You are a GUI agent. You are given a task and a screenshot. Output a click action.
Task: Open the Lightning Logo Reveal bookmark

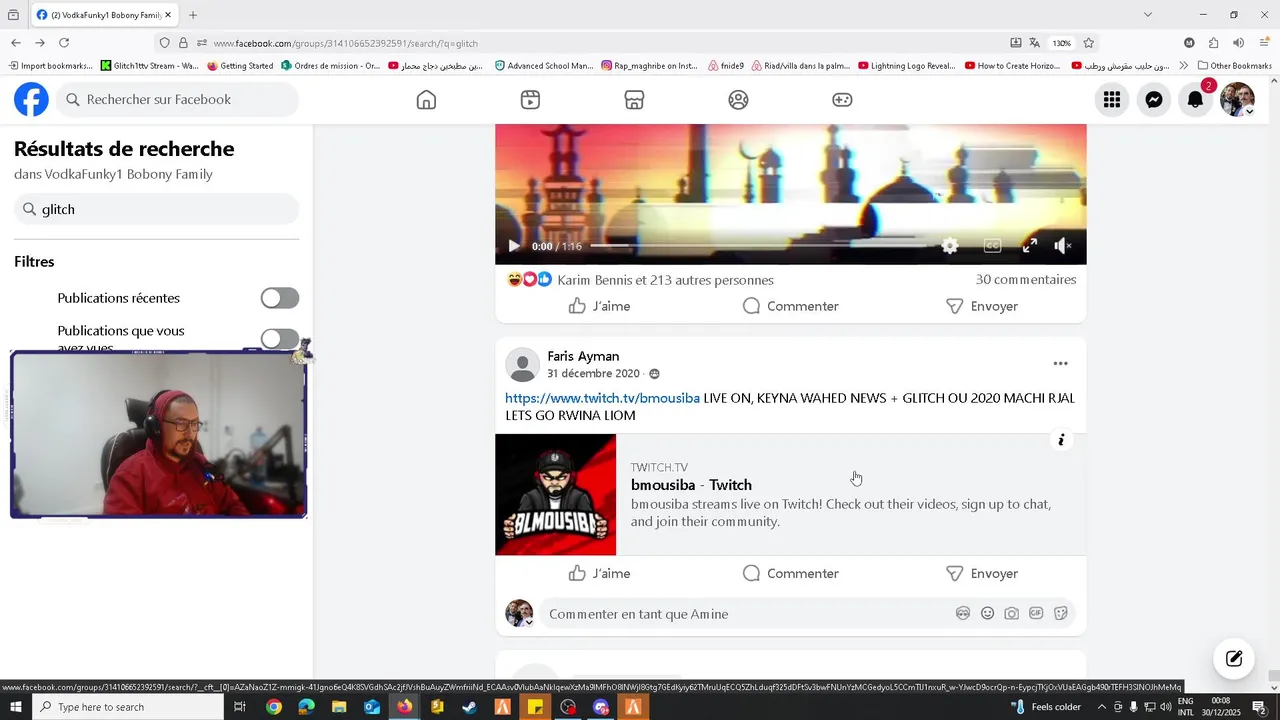click(x=907, y=66)
